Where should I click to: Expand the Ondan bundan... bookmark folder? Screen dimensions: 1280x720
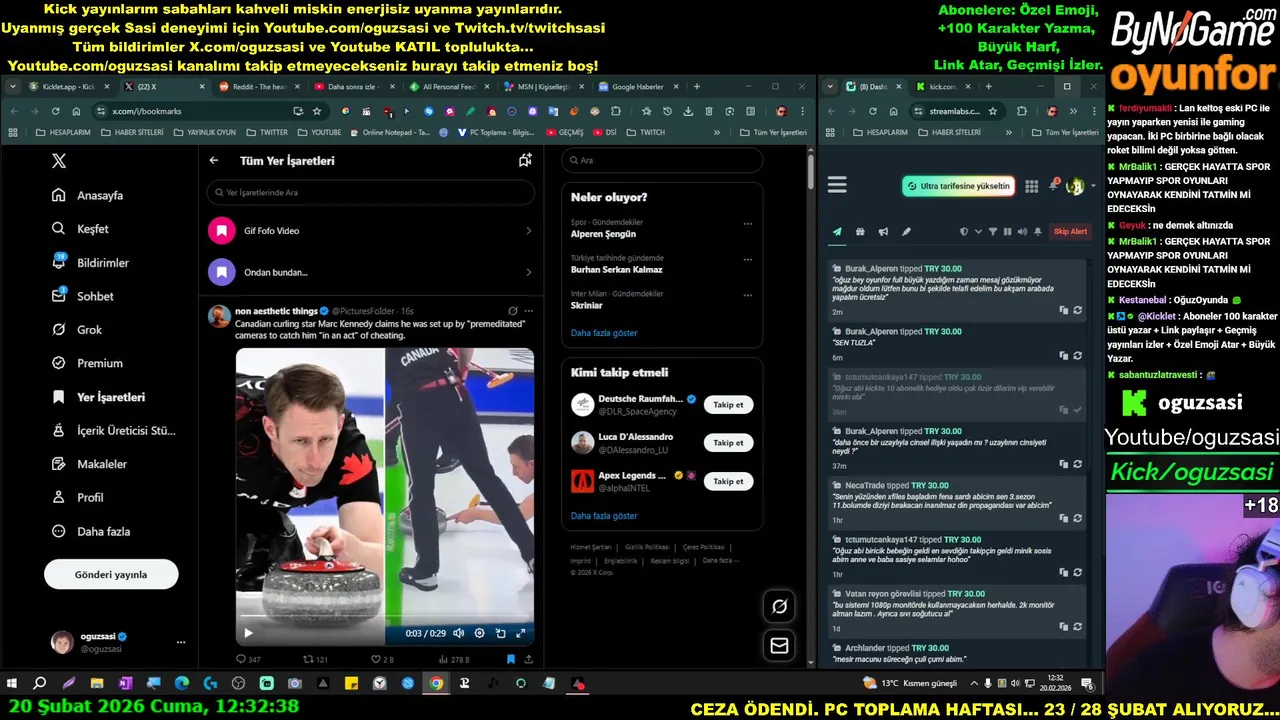pyautogui.click(x=372, y=272)
